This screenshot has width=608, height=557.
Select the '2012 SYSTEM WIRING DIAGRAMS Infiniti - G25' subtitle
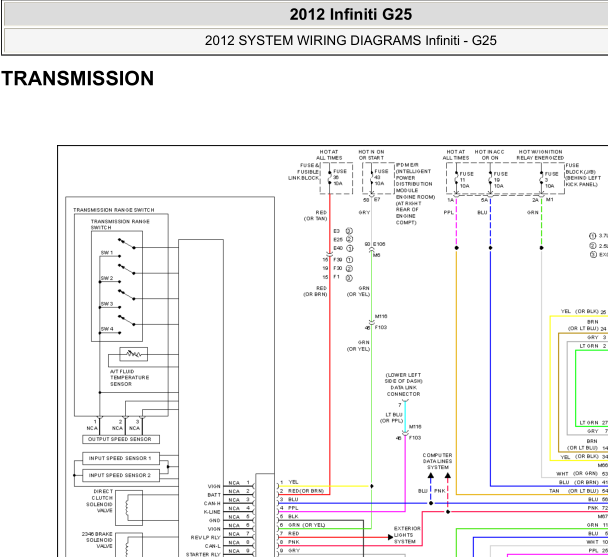351,40
